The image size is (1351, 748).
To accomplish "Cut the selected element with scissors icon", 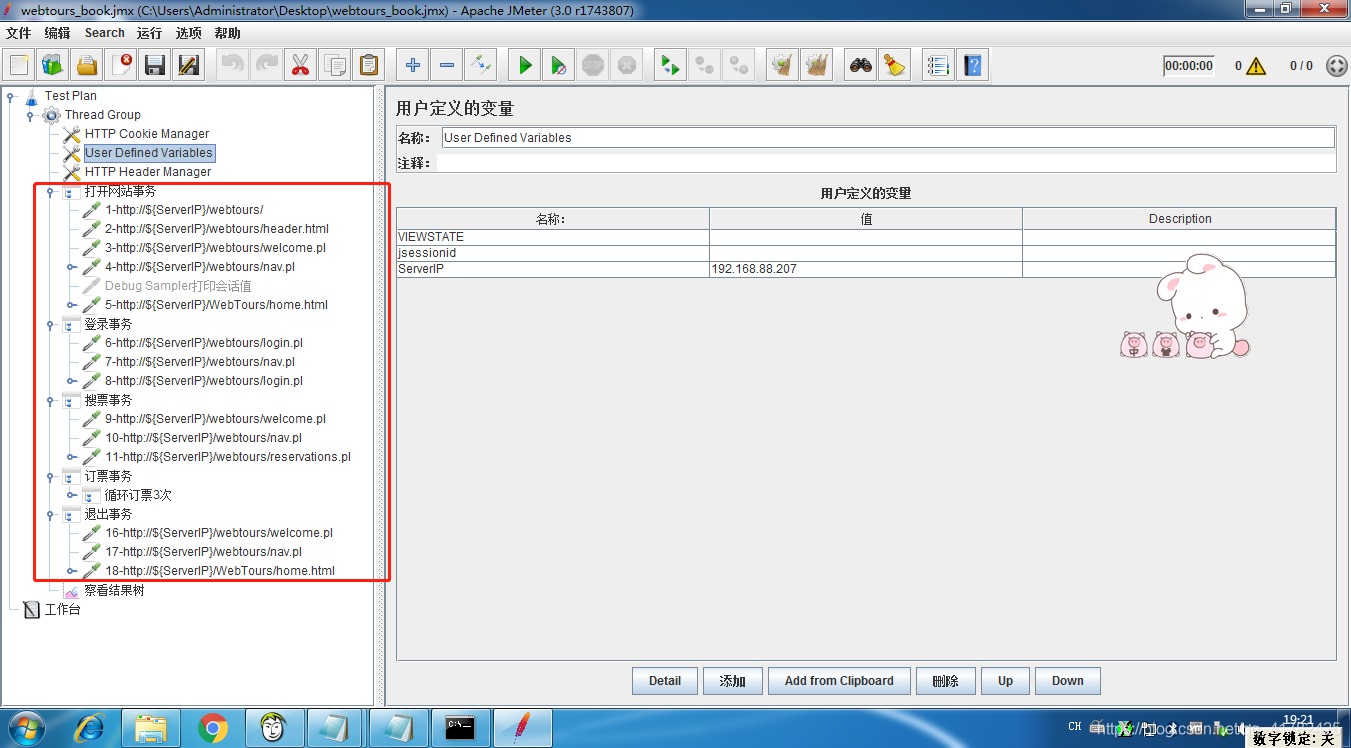I will tap(300, 66).
